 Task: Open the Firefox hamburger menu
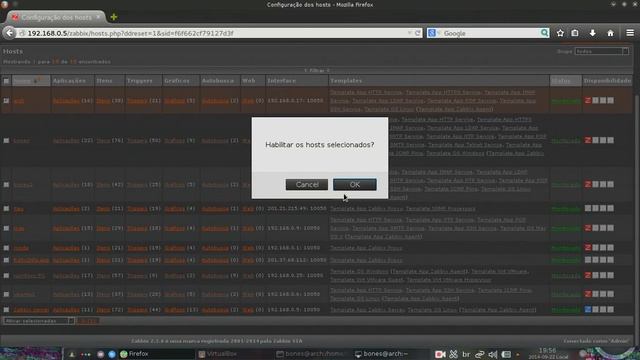coord(630,33)
